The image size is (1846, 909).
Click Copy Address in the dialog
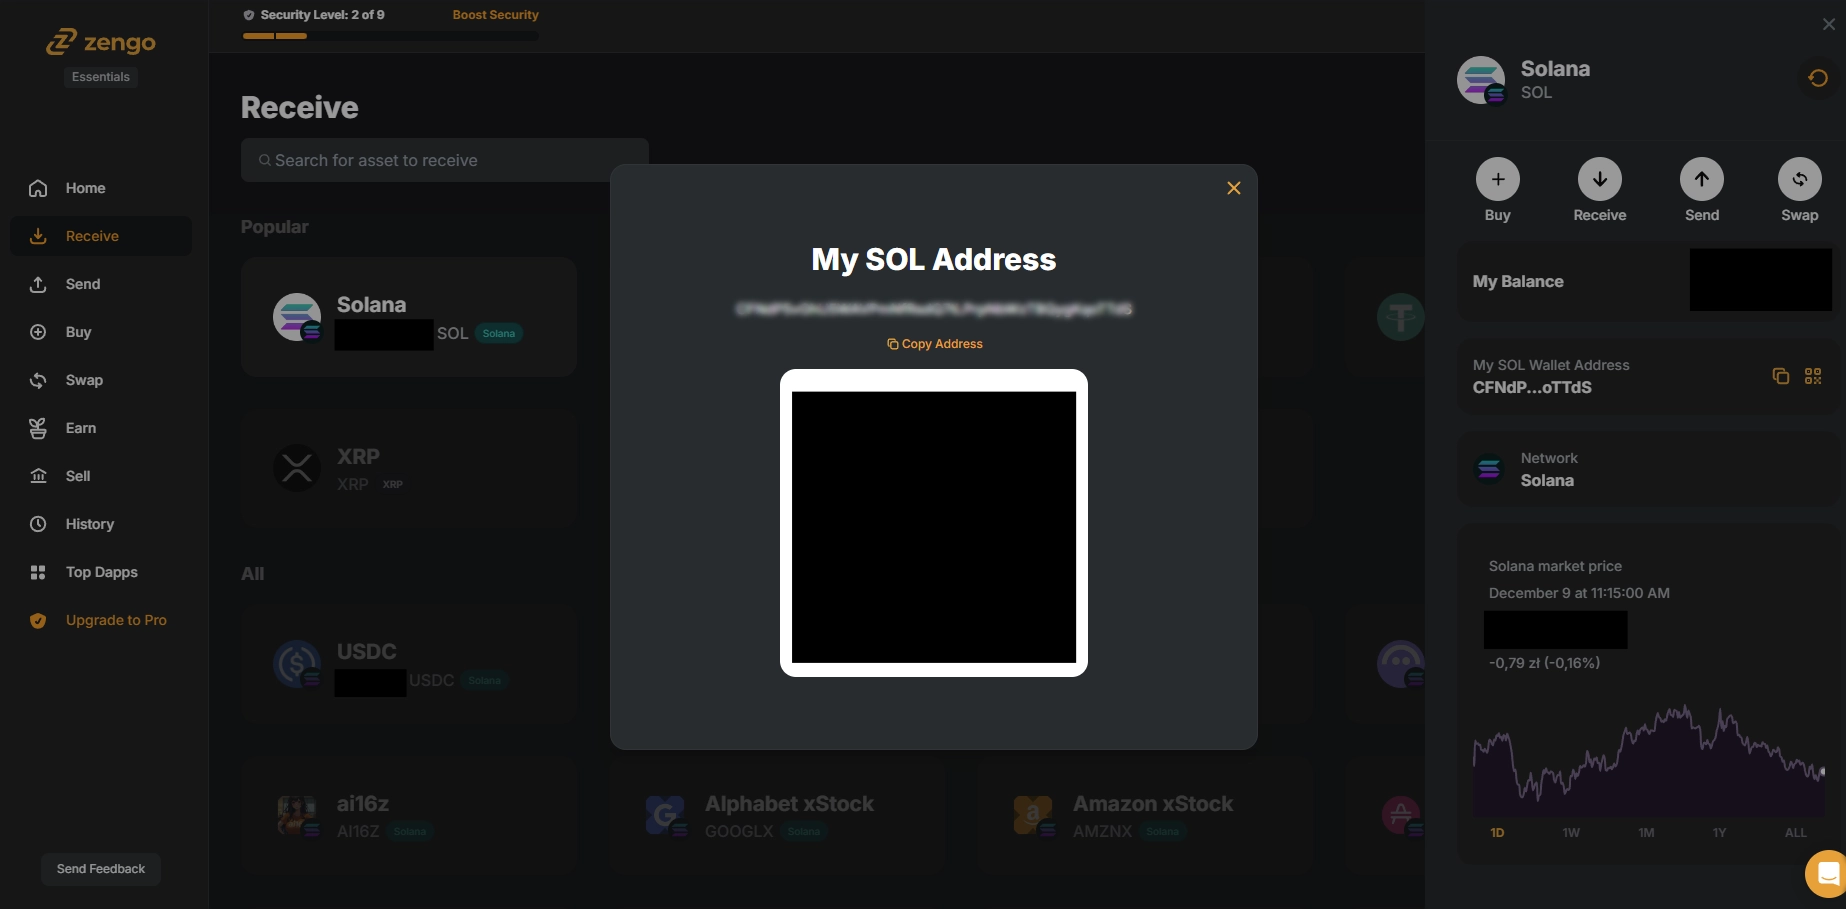[934, 344]
